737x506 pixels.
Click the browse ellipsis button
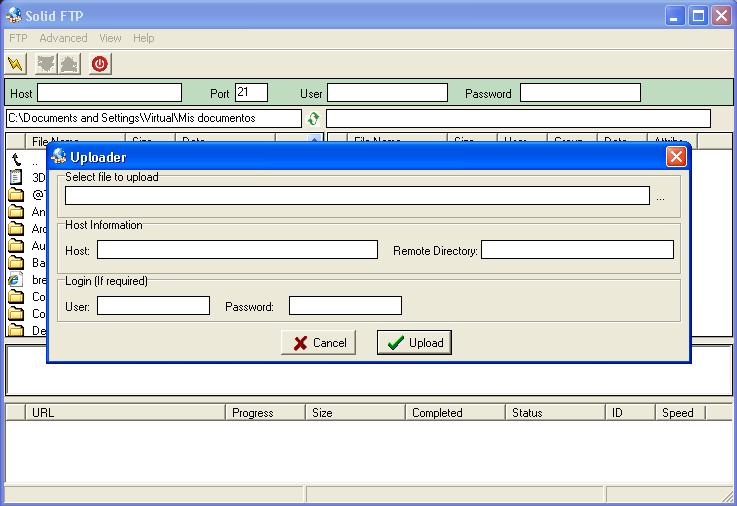pyautogui.click(x=660, y=197)
